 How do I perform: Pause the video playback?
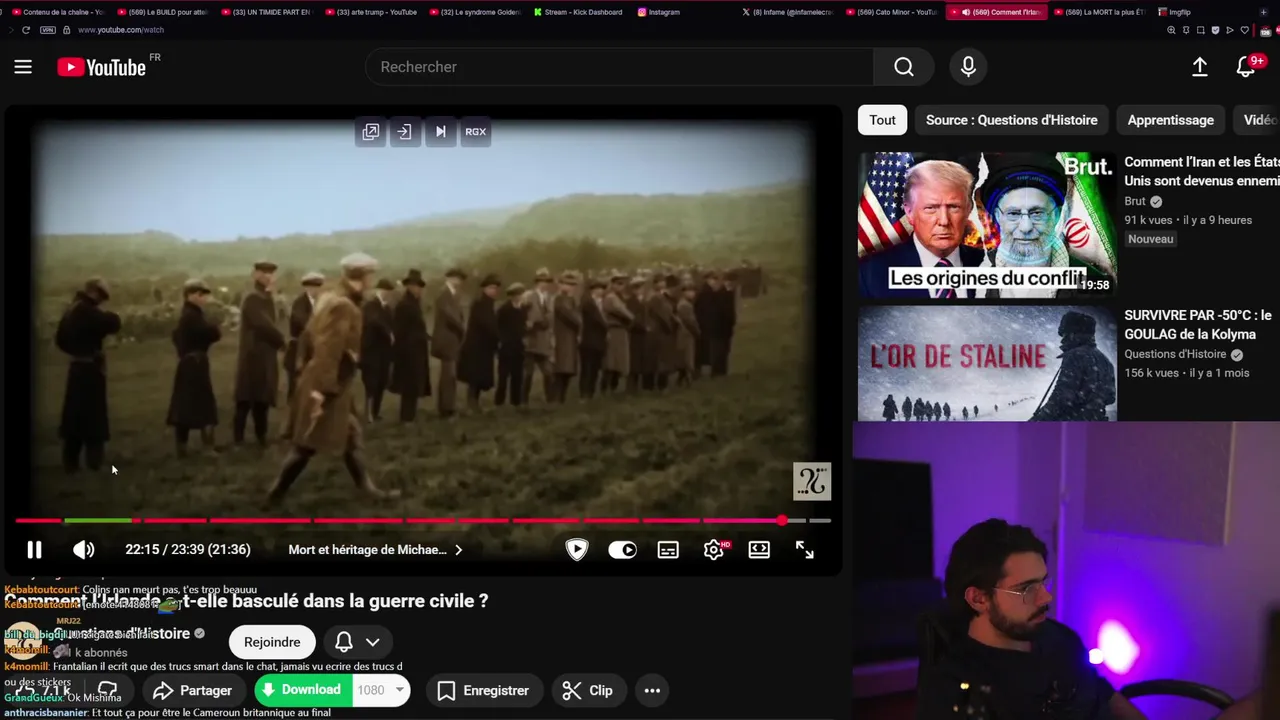point(34,550)
